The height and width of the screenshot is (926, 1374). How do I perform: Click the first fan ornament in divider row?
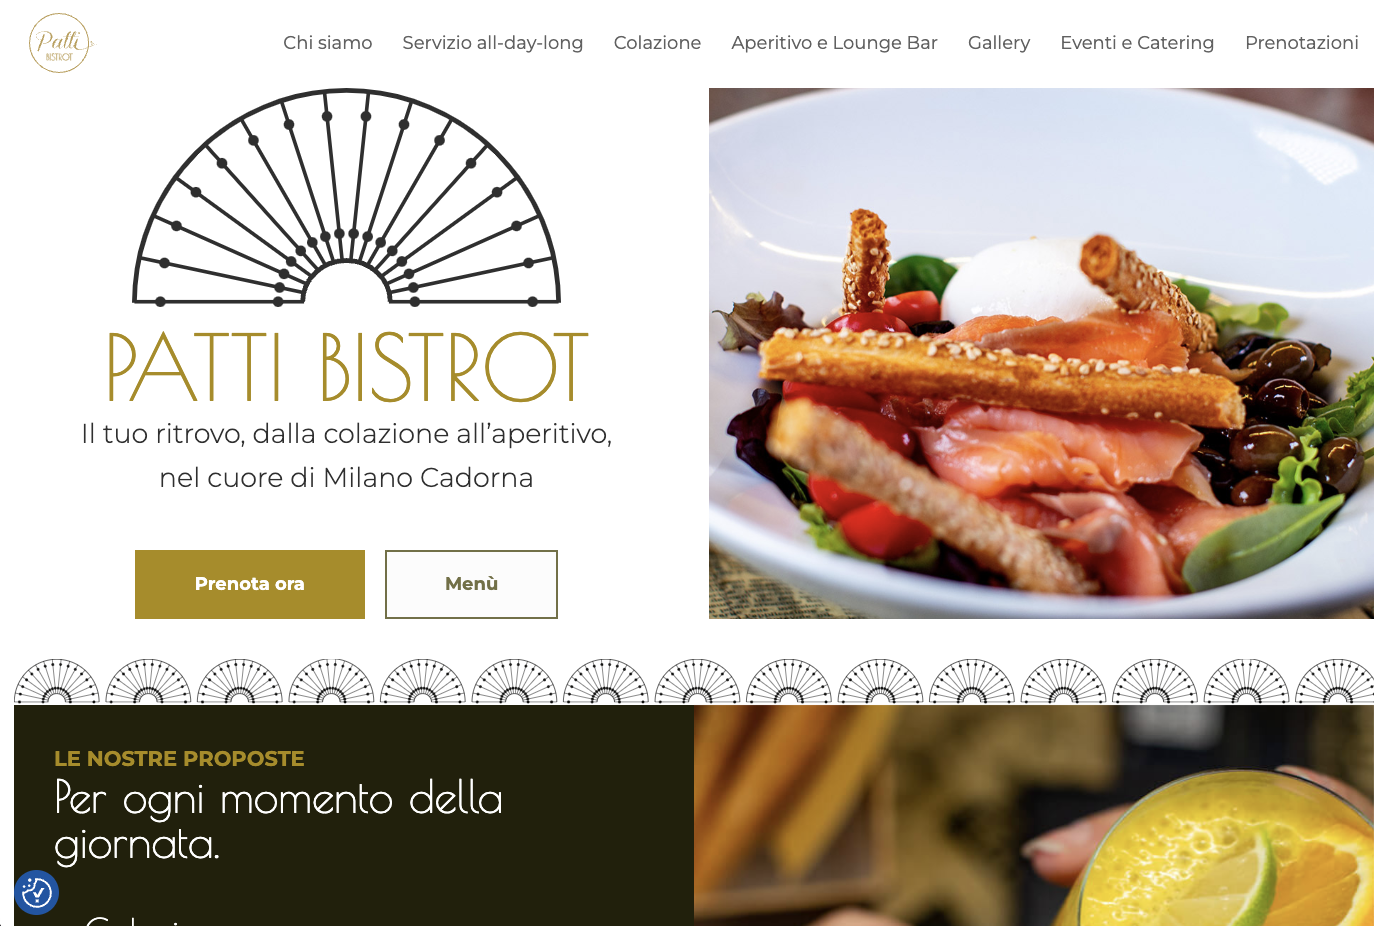pos(57,681)
